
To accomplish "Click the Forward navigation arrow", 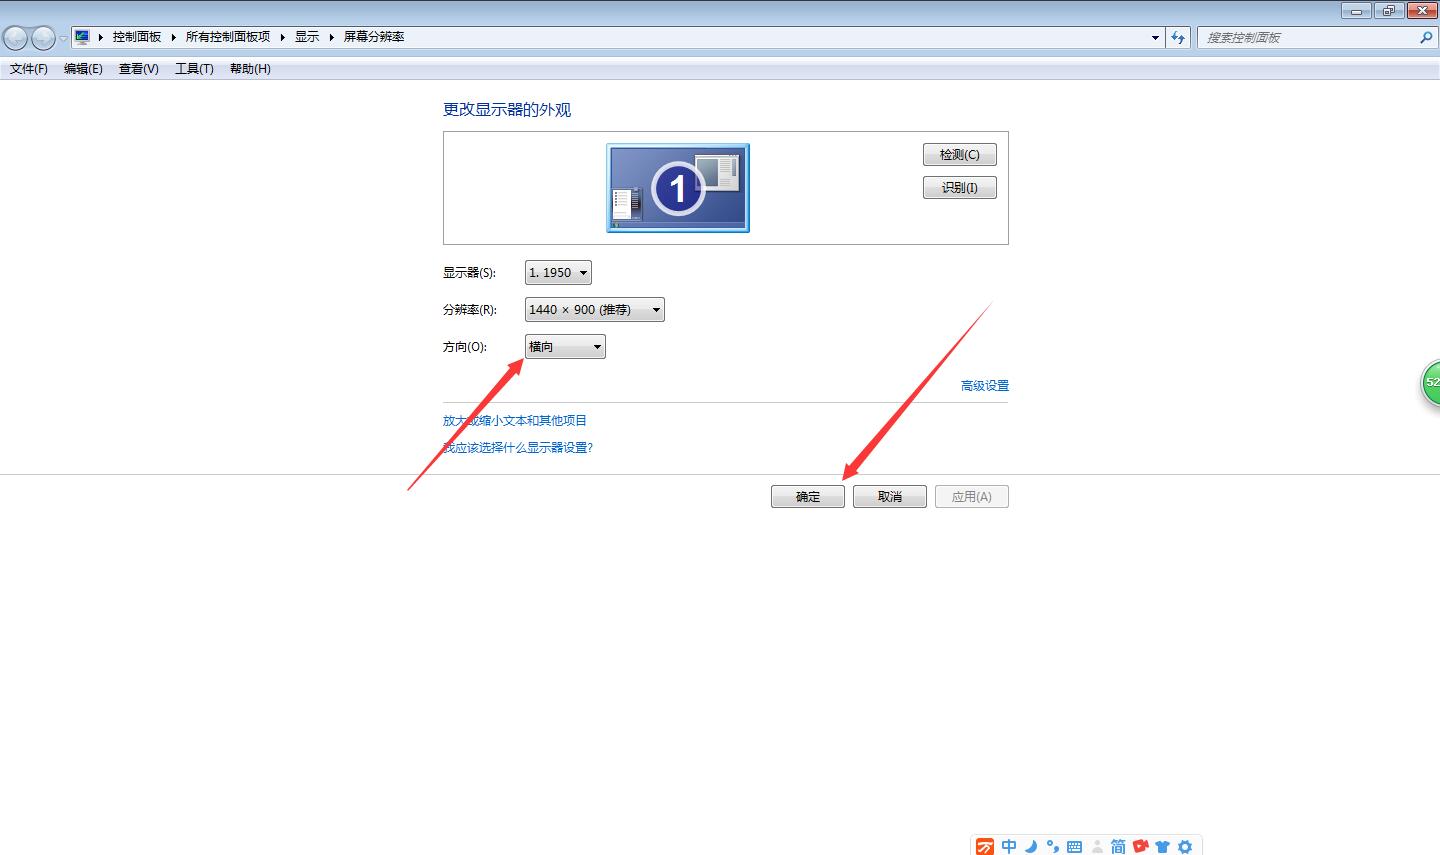I will (x=43, y=38).
